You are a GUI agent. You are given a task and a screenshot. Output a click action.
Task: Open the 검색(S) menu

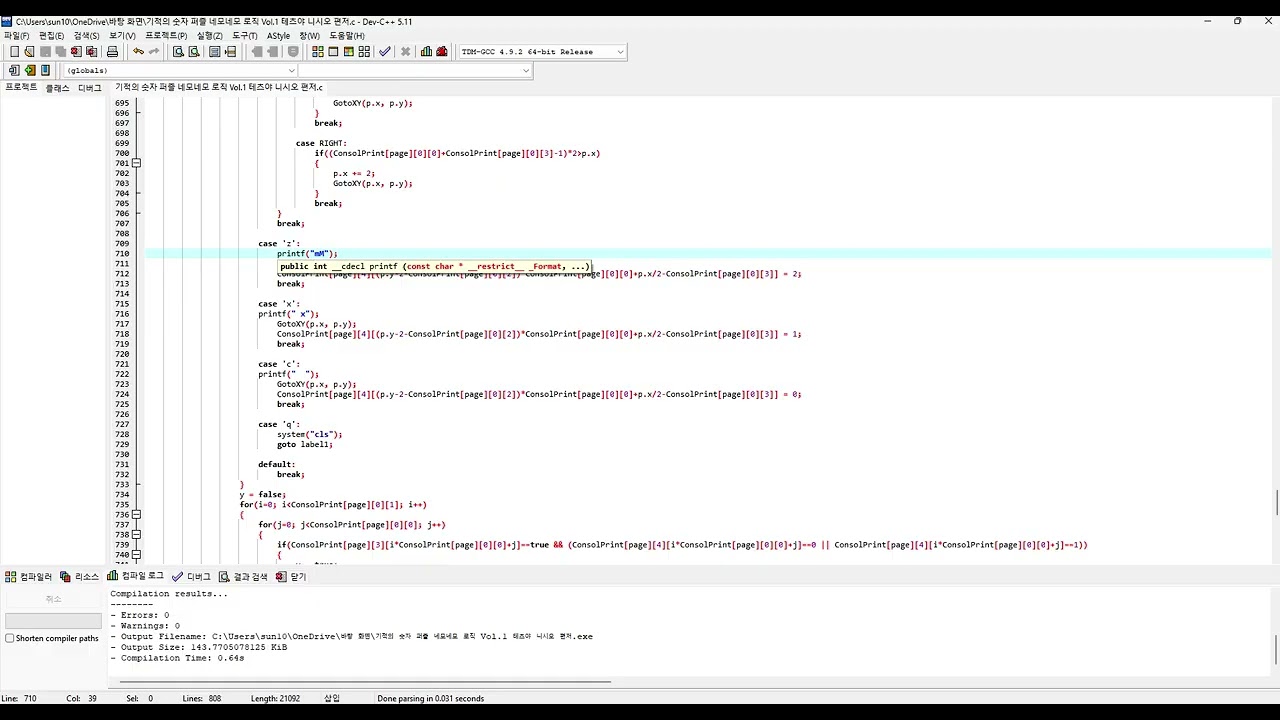87,35
